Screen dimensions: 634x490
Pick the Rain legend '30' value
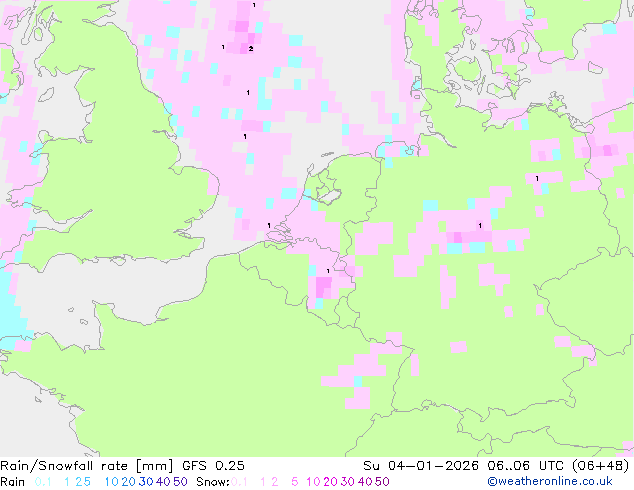click(x=146, y=482)
